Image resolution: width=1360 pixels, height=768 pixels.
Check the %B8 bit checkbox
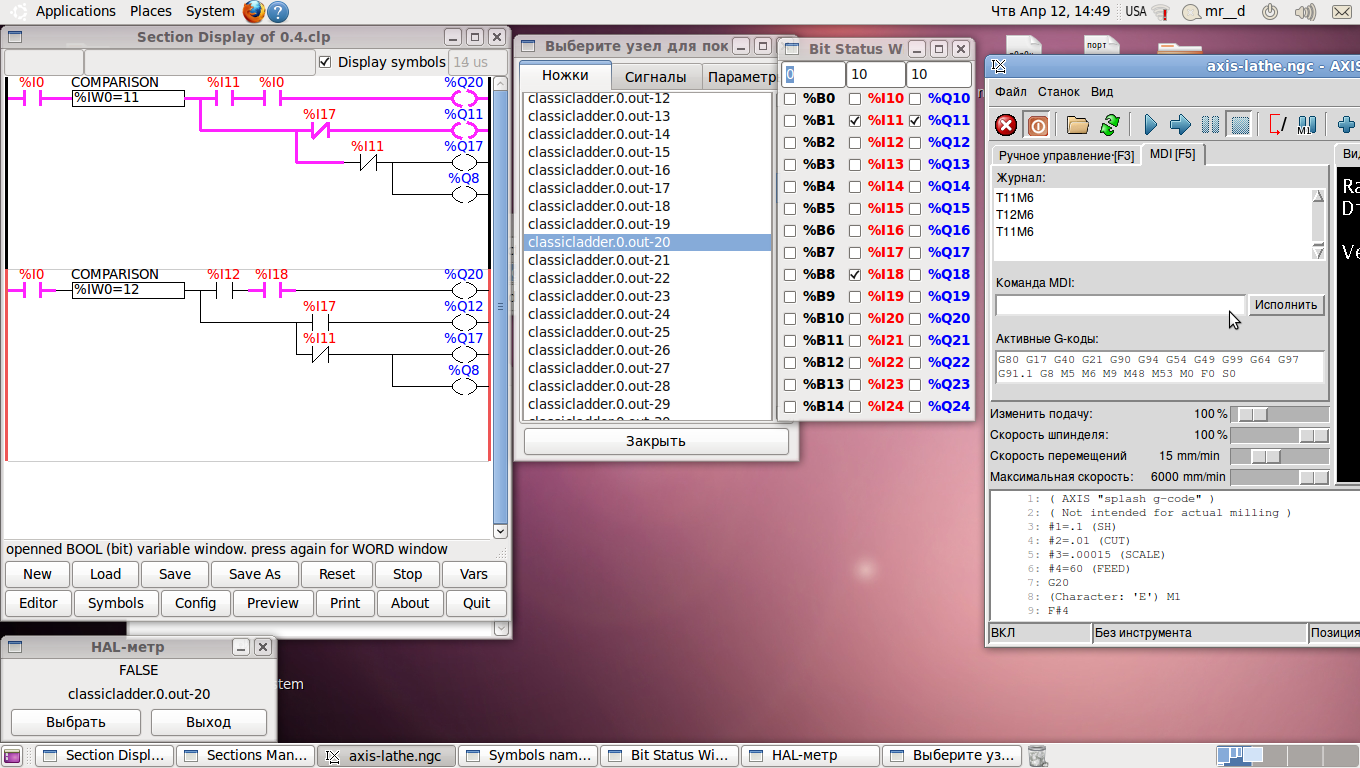pos(790,274)
